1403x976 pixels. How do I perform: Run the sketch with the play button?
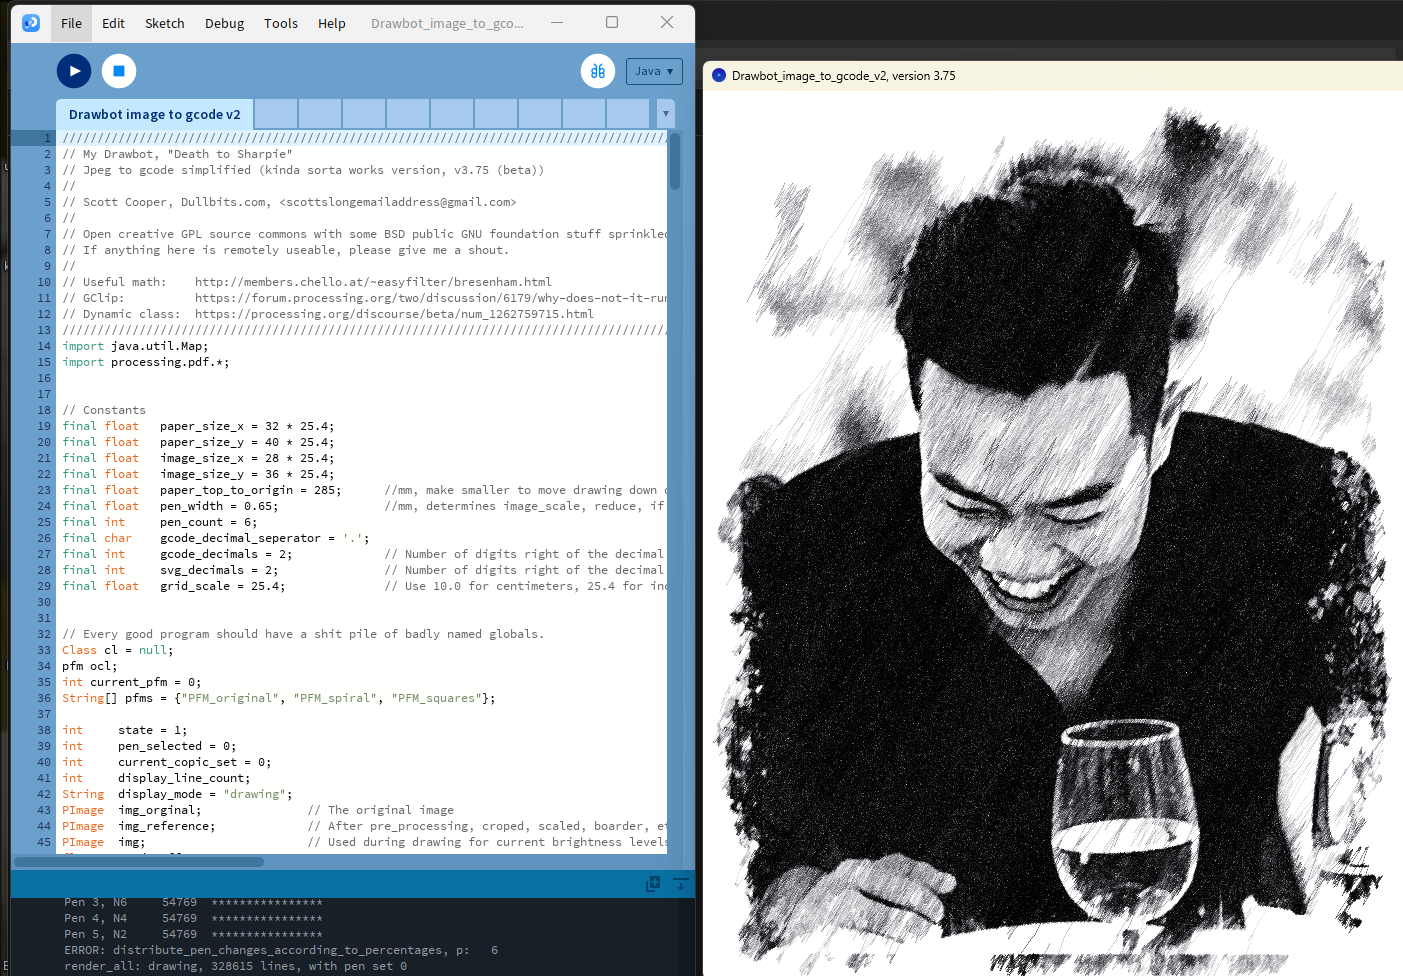[x=74, y=71]
